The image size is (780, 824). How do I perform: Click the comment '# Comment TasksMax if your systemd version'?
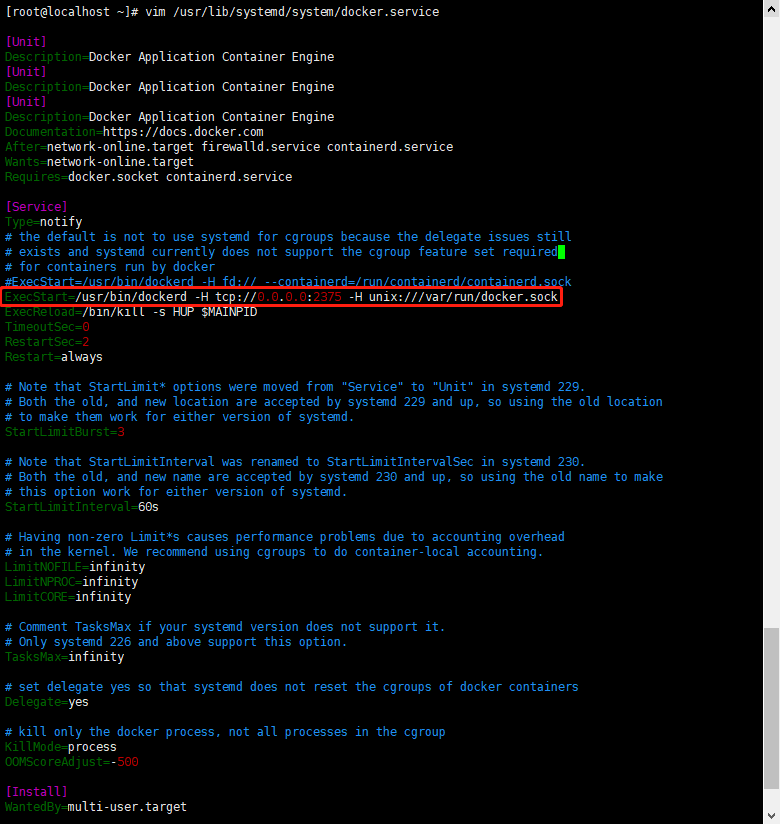225,627
